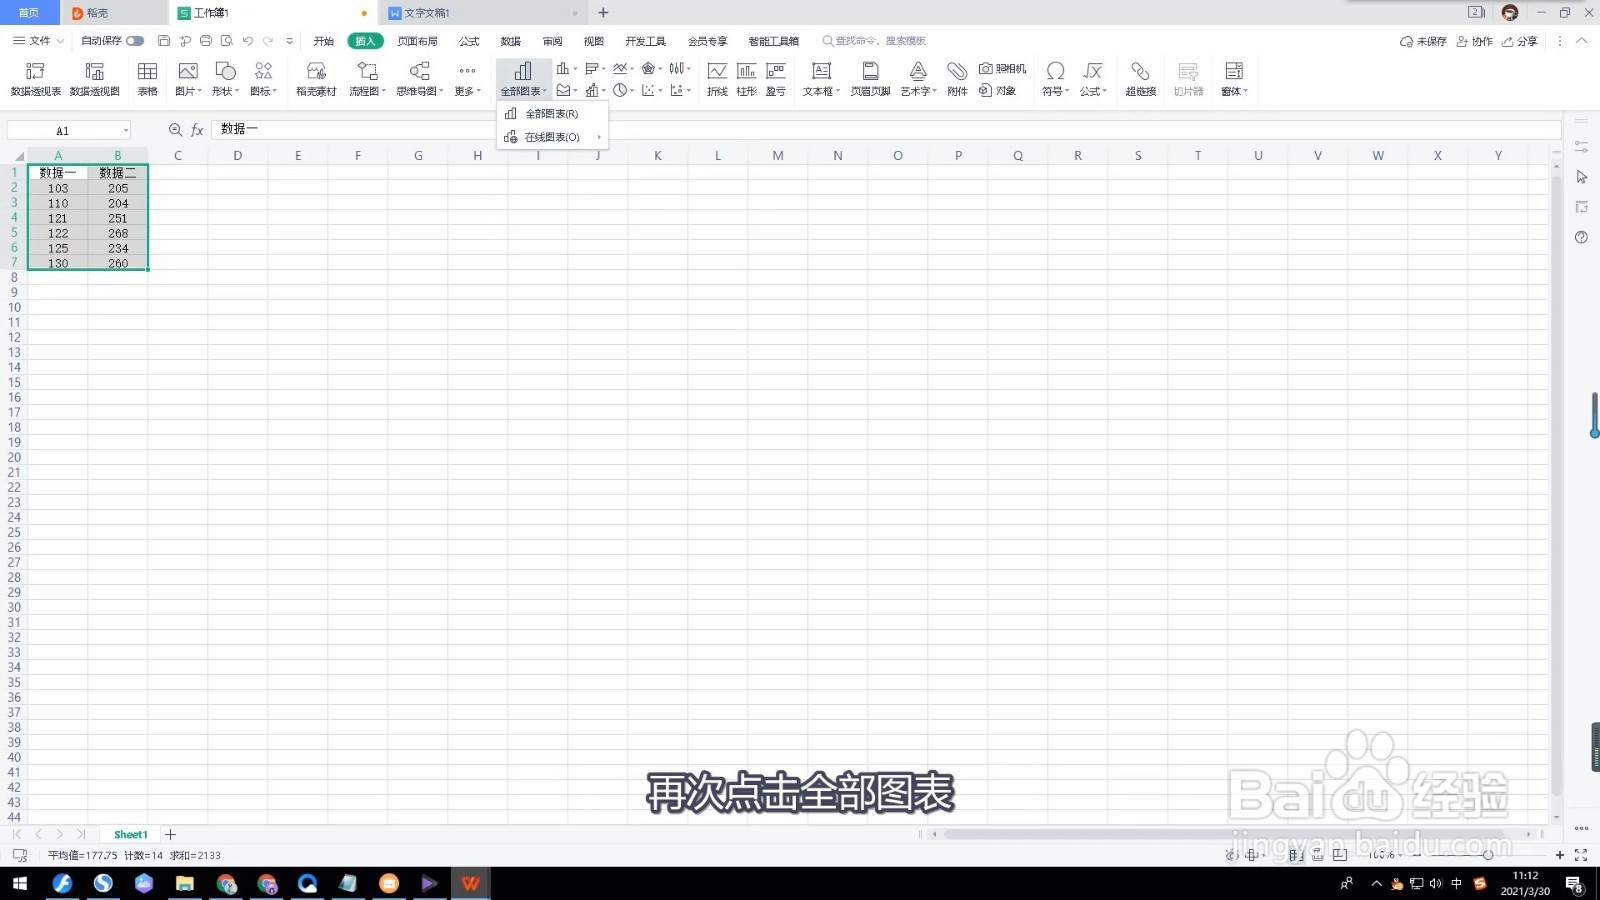Open the 全部图表 ribbon button
This screenshot has width=1600, height=900.
pyautogui.click(x=523, y=78)
